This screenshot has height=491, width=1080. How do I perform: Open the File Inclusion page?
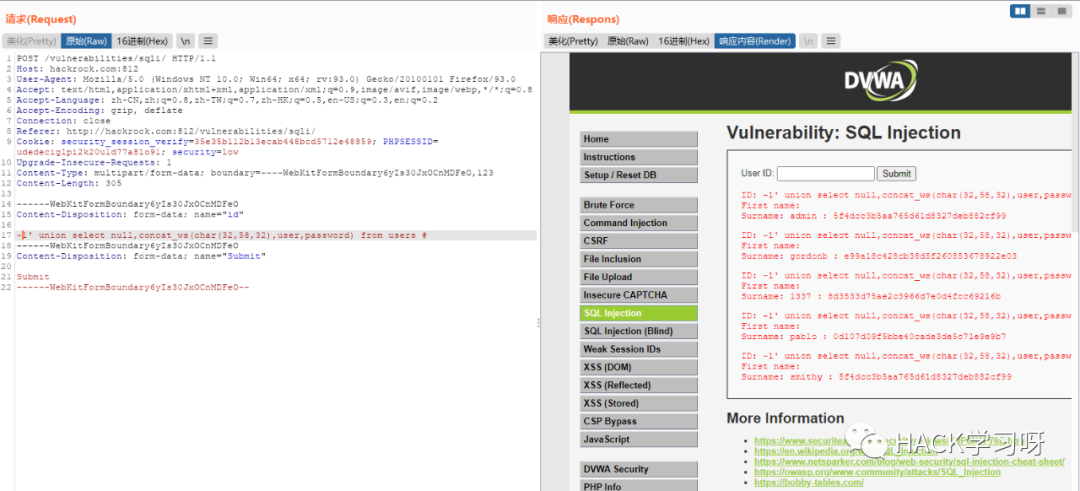[638, 259]
